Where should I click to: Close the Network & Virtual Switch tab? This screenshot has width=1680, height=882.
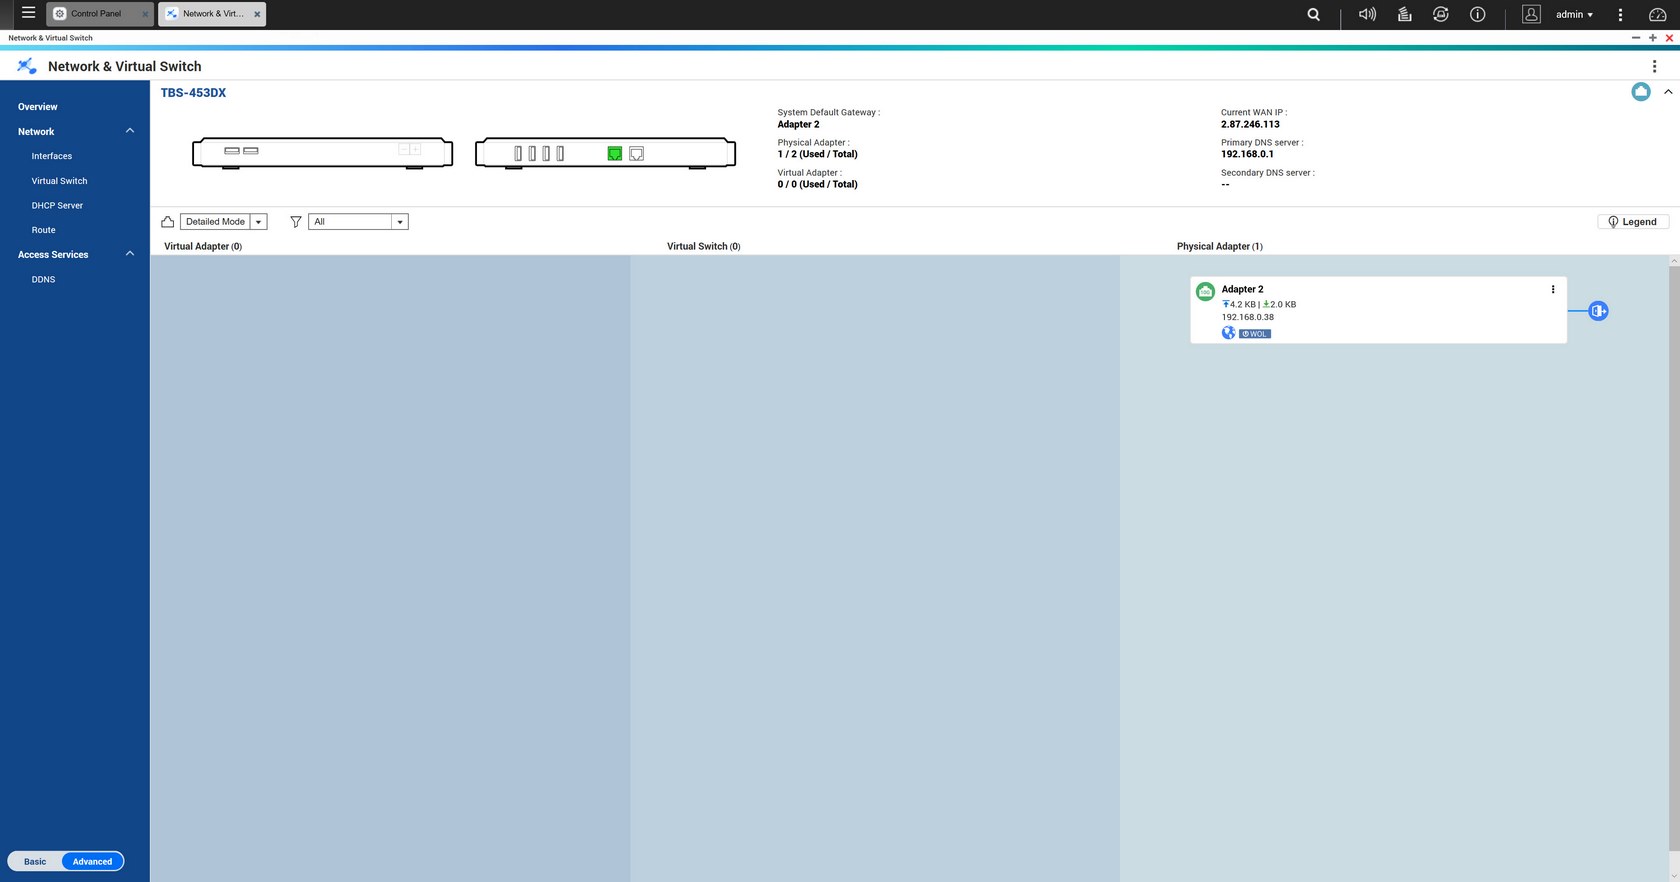click(x=257, y=14)
